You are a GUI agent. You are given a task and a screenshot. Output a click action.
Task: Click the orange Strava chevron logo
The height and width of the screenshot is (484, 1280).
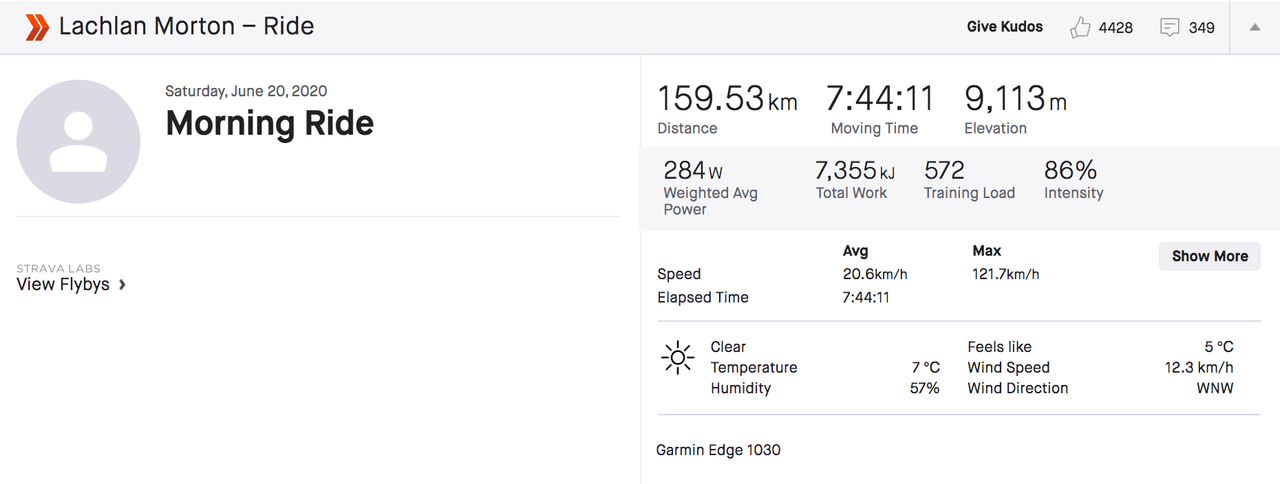[37, 27]
